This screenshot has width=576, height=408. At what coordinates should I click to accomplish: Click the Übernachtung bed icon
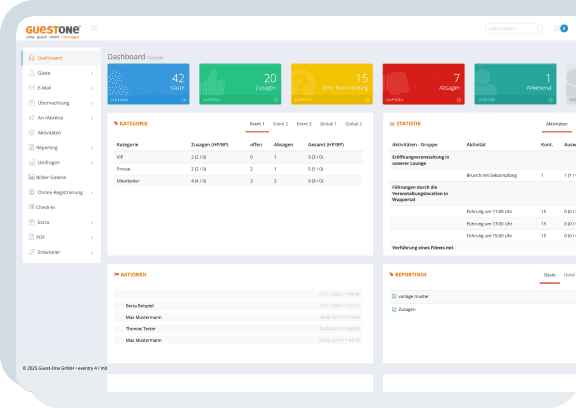tap(32, 103)
